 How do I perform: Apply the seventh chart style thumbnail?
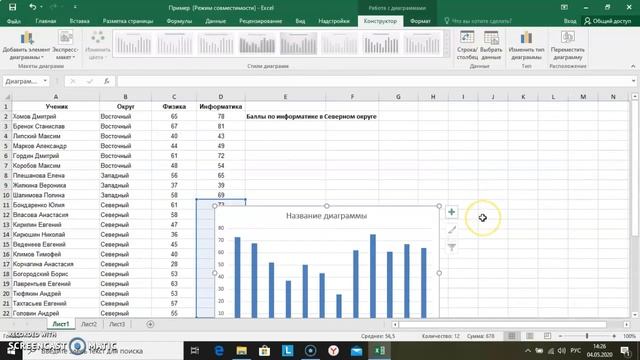[x=381, y=44]
